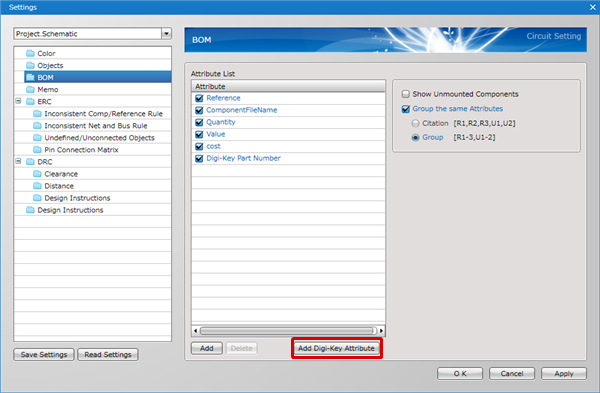Click the BOM folder icon in tree
The width and height of the screenshot is (600, 393).
tap(30, 77)
